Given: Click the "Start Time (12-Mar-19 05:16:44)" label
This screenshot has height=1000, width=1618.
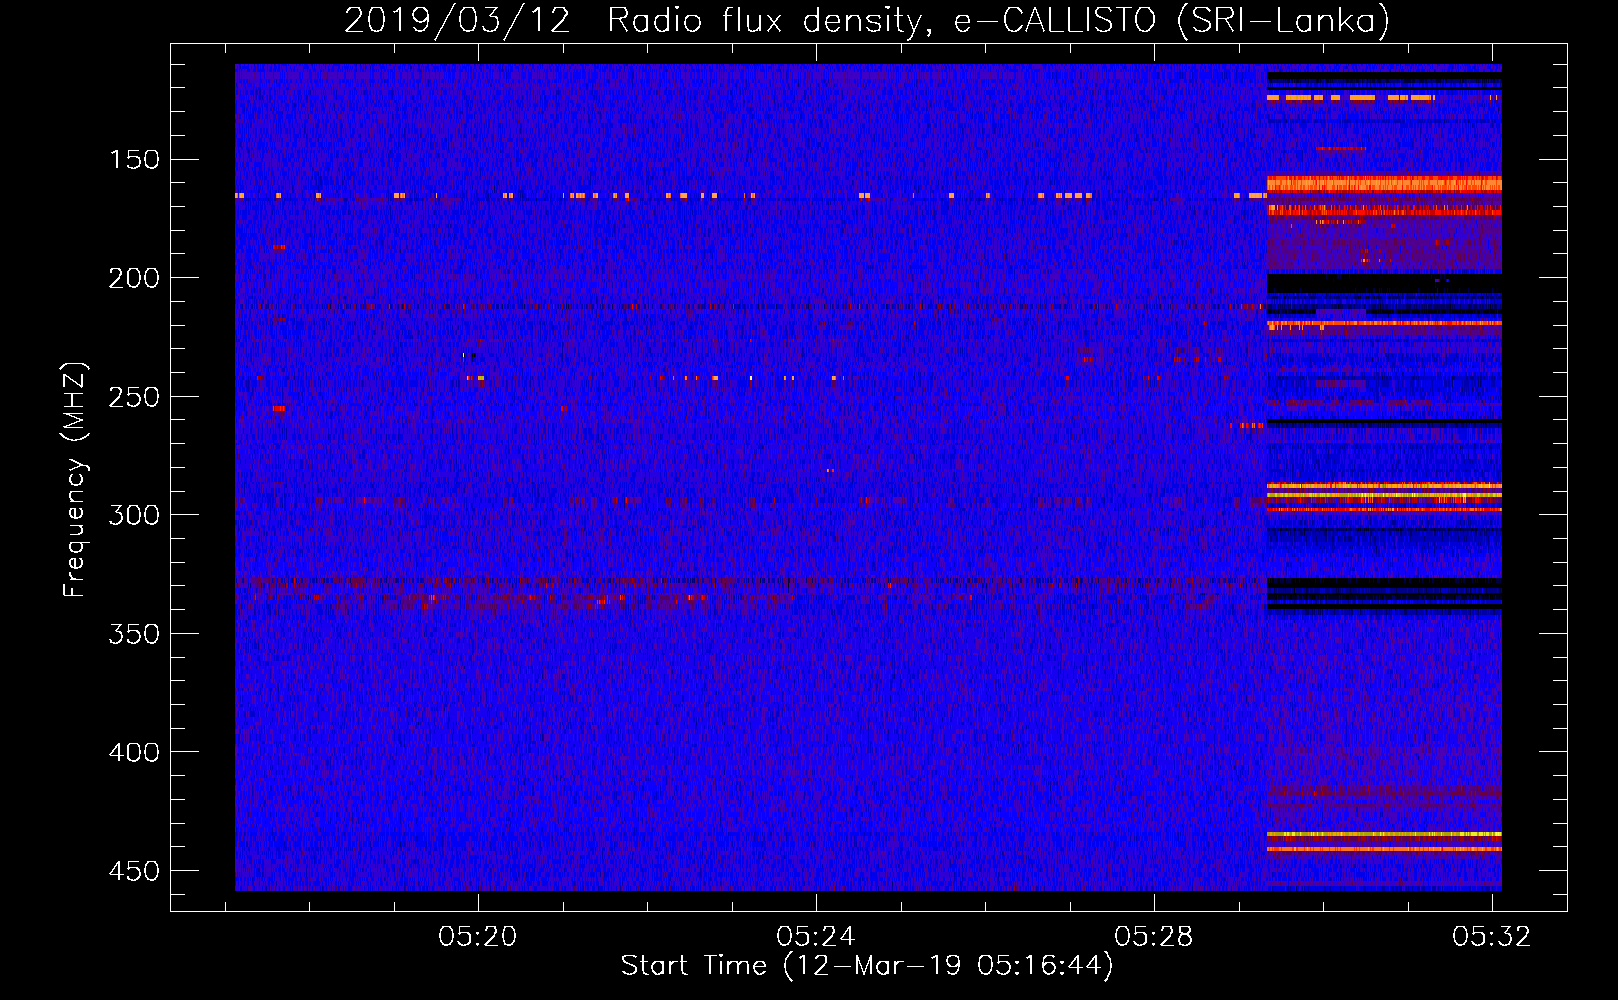Looking at the screenshot, I should tap(867, 966).
